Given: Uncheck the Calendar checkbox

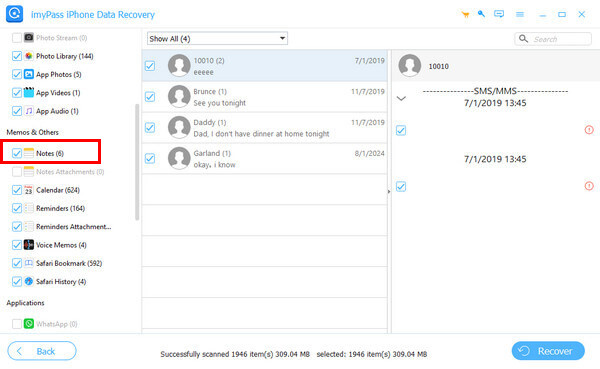Looking at the screenshot, I should pyautogui.click(x=16, y=190).
